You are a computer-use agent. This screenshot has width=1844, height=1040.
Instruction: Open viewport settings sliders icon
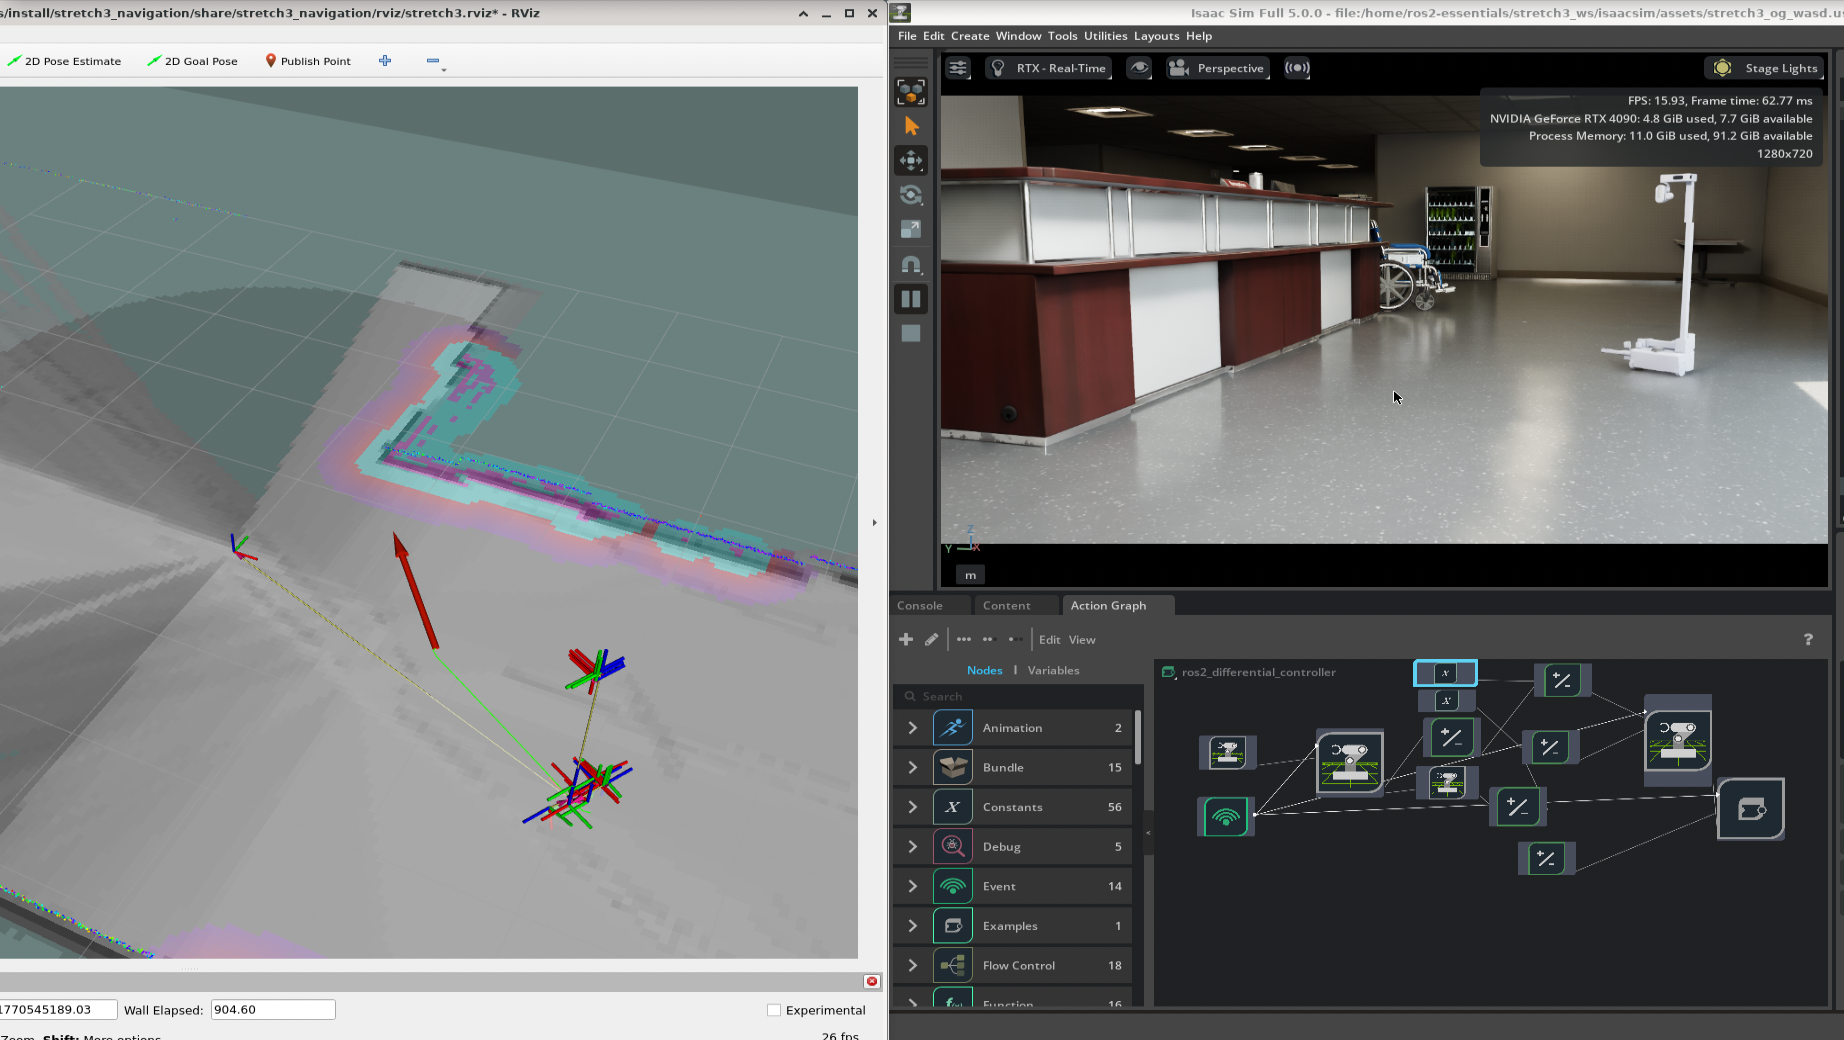point(957,68)
